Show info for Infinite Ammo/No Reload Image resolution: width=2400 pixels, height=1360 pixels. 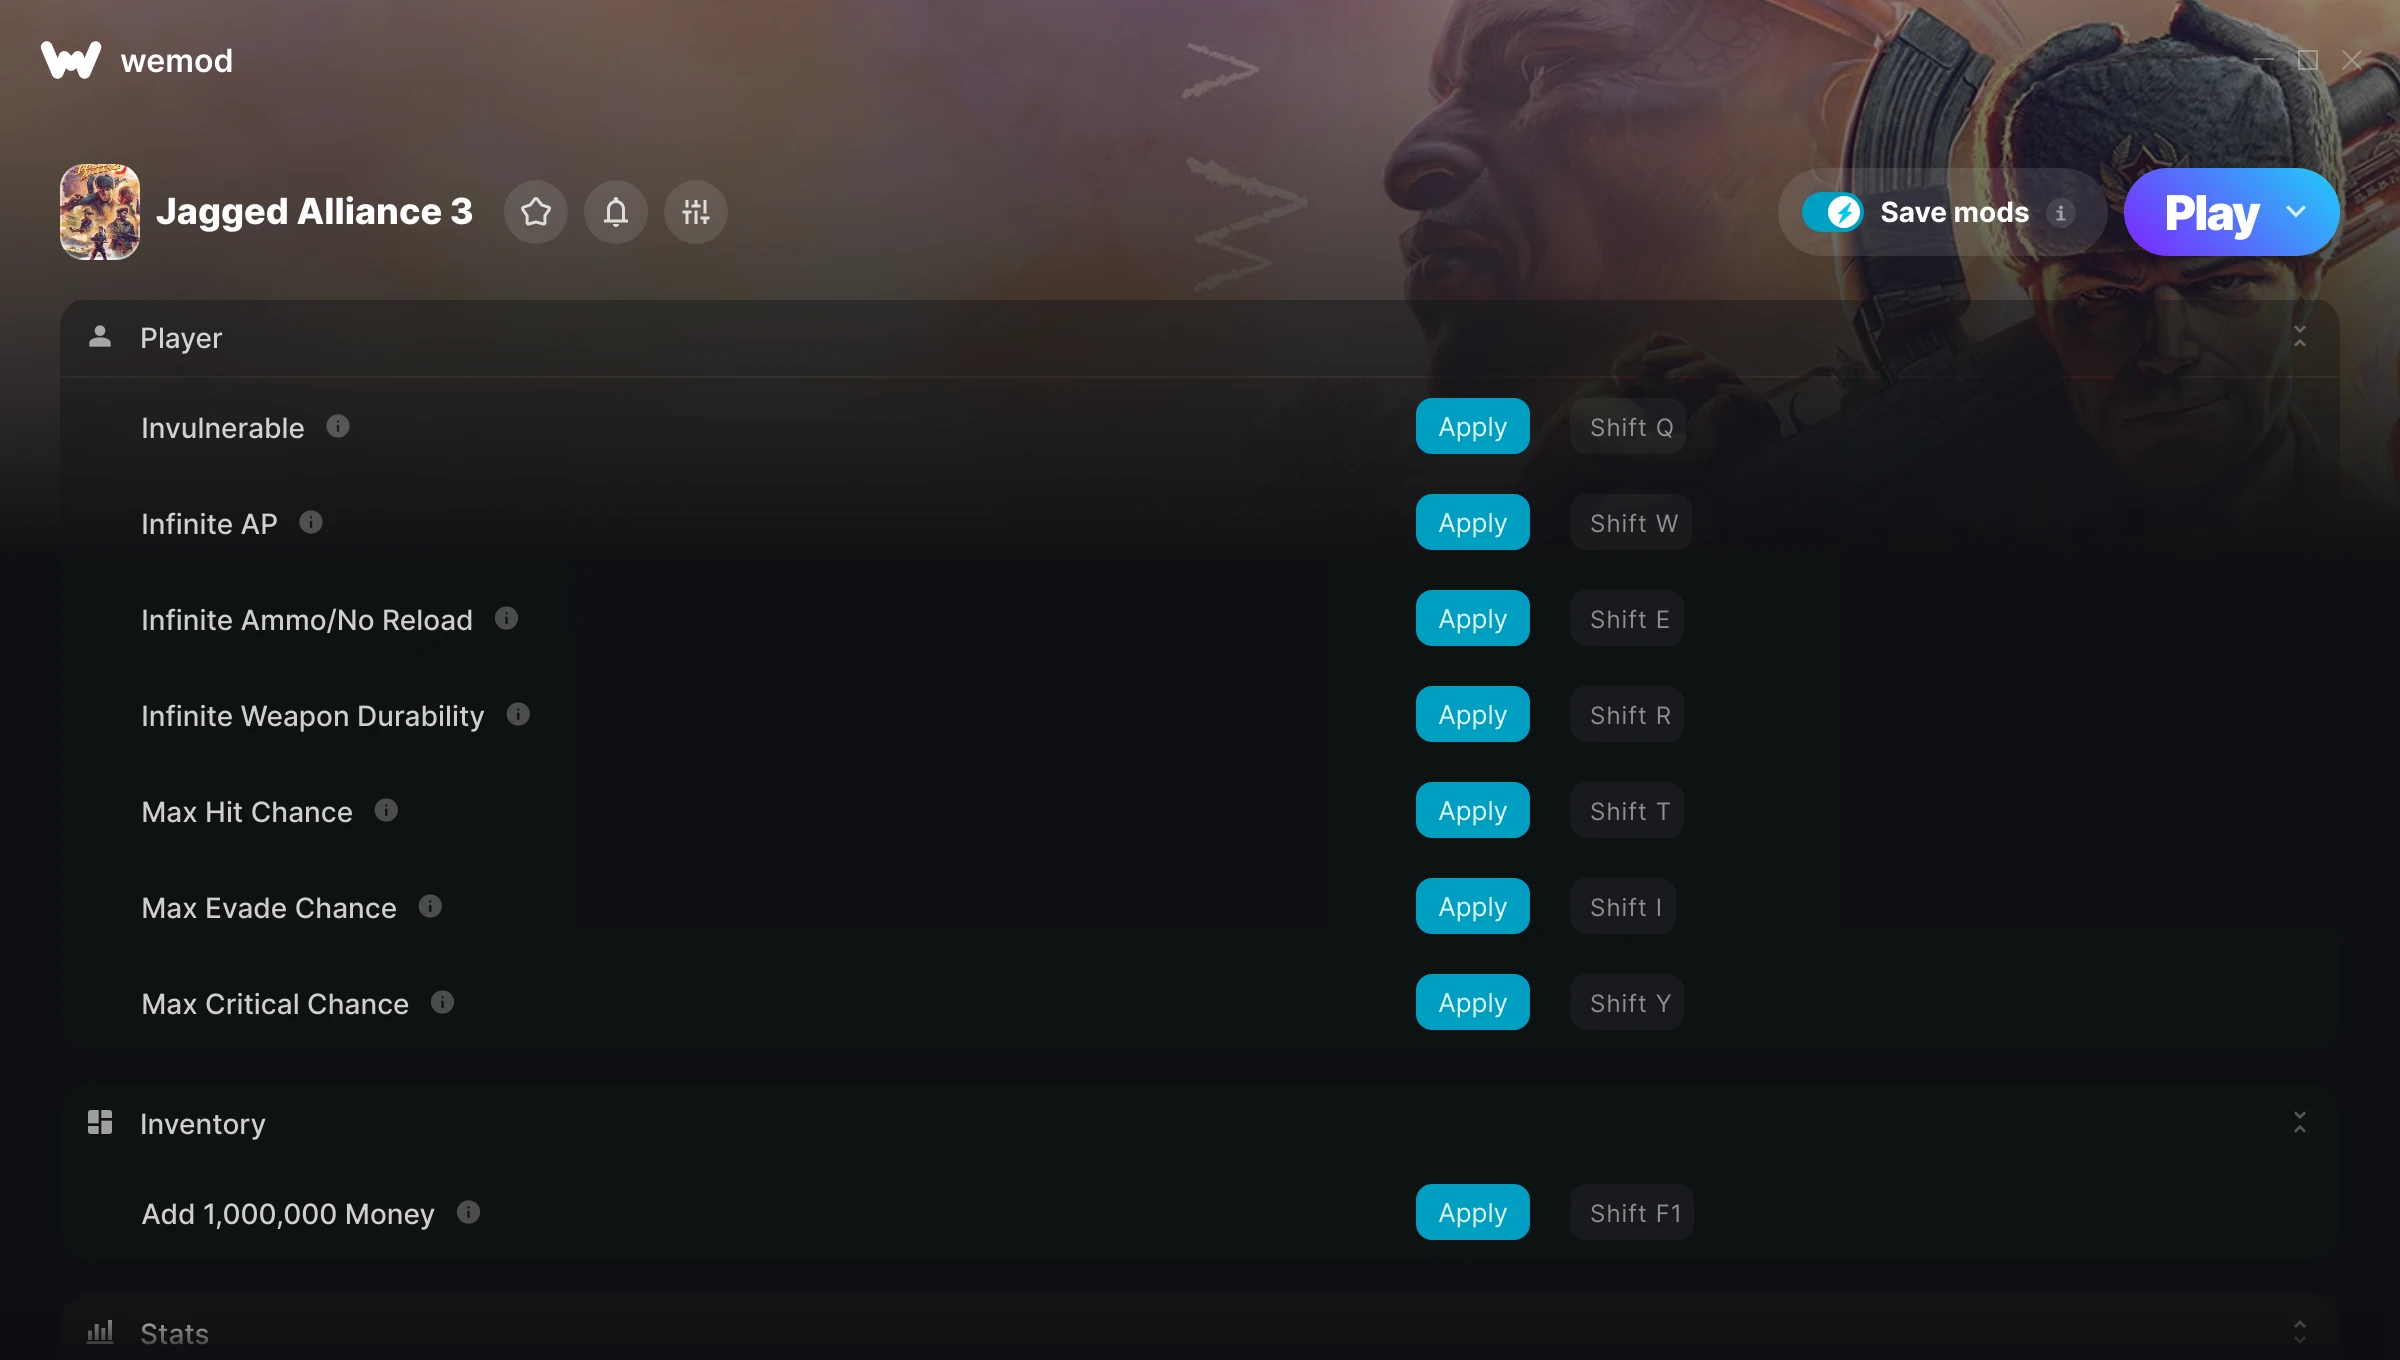coord(507,619)
